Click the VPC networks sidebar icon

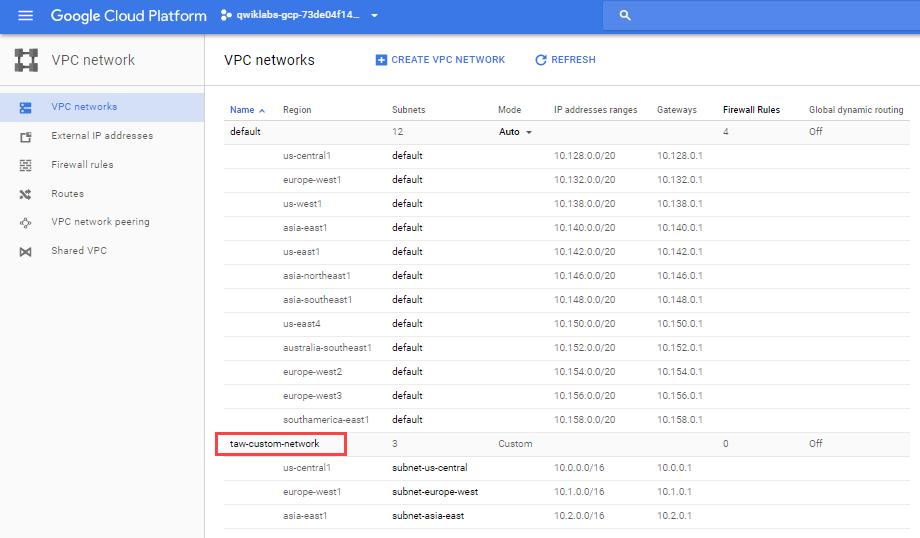25,107
